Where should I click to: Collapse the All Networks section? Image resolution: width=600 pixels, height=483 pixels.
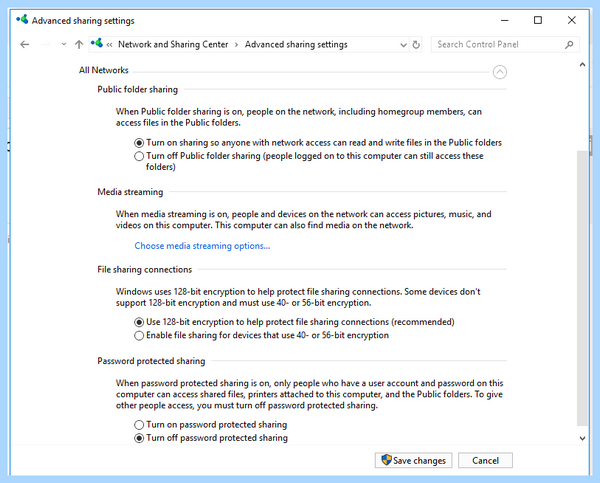pos(499,72)
